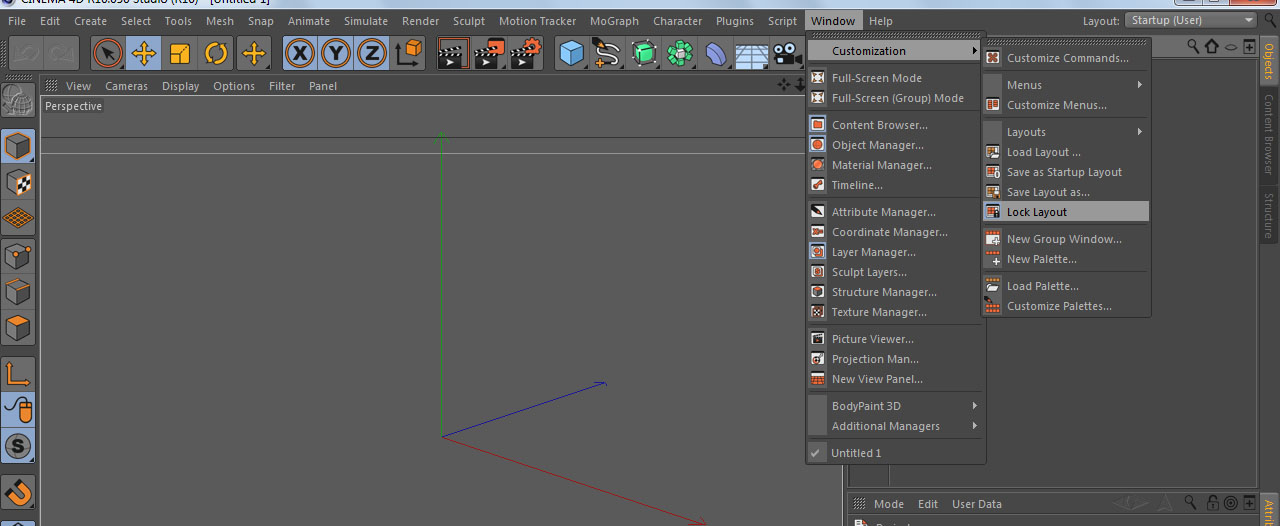Select the spline pen tool icon

point(607,53)
